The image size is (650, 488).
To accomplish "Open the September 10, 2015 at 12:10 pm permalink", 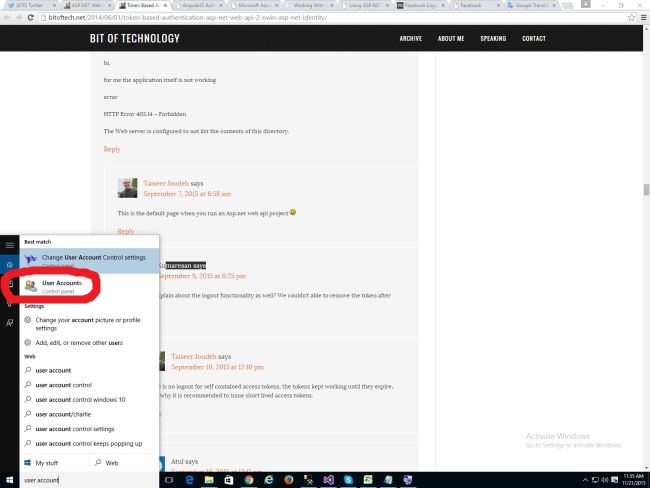I will coord(217,367).
